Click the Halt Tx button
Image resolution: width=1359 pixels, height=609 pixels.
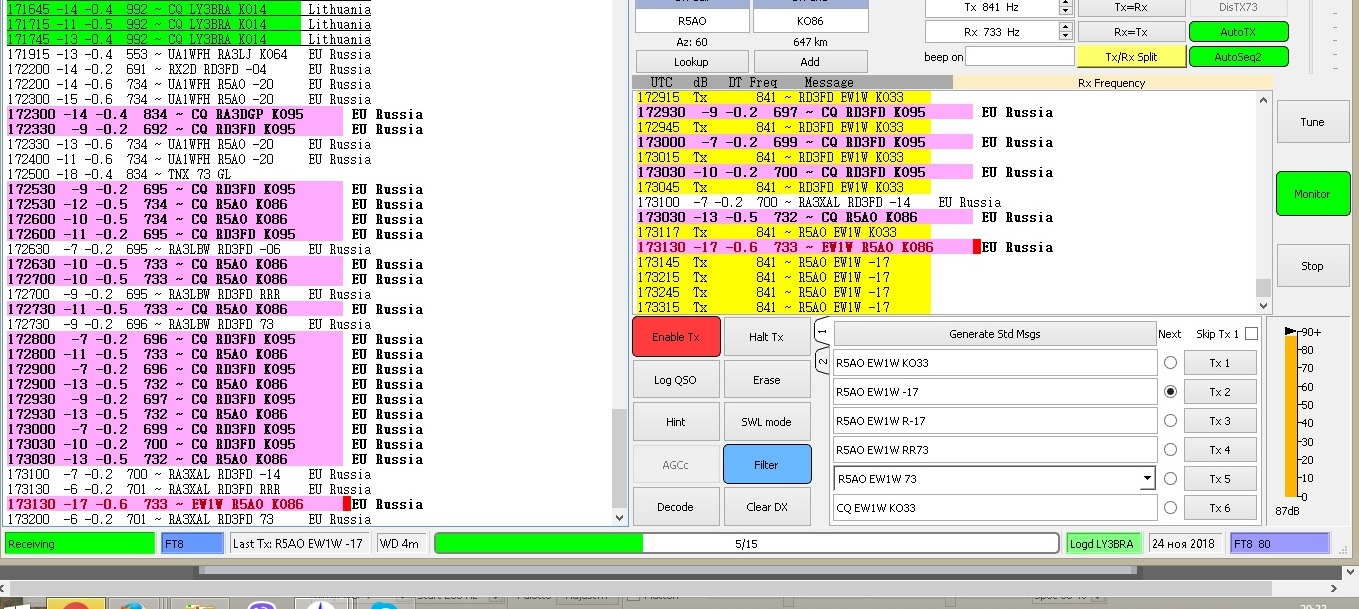[x=766, y=337]
